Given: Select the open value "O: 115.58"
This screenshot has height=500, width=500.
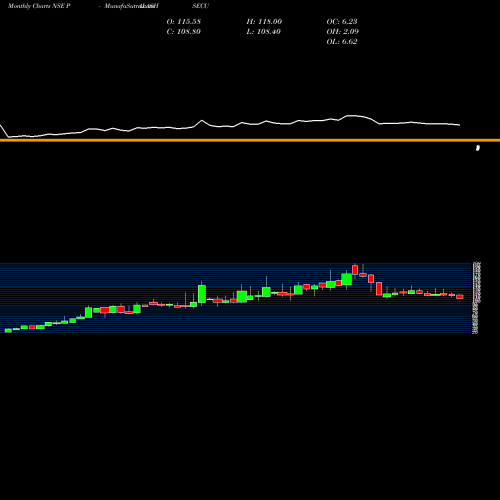Looking at the screenshot, I should click(x=184, y=21).
